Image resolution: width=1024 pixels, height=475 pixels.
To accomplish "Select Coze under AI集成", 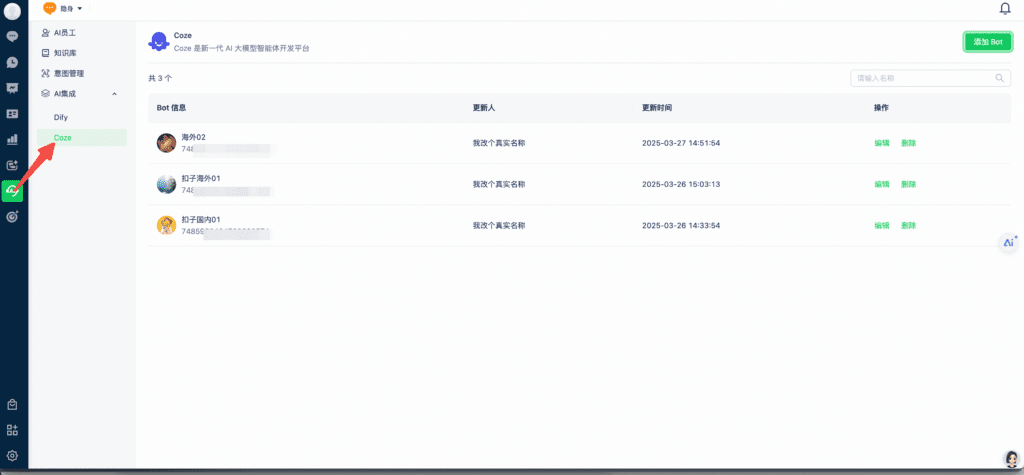I will tap(82, 138).
